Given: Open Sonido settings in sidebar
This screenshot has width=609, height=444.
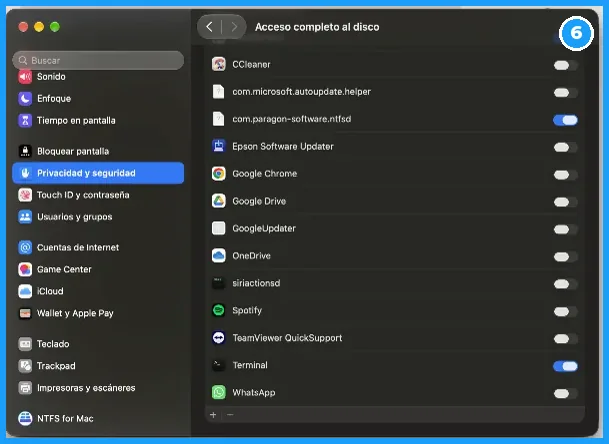Looking at the screenshot, I should point(98,77).
